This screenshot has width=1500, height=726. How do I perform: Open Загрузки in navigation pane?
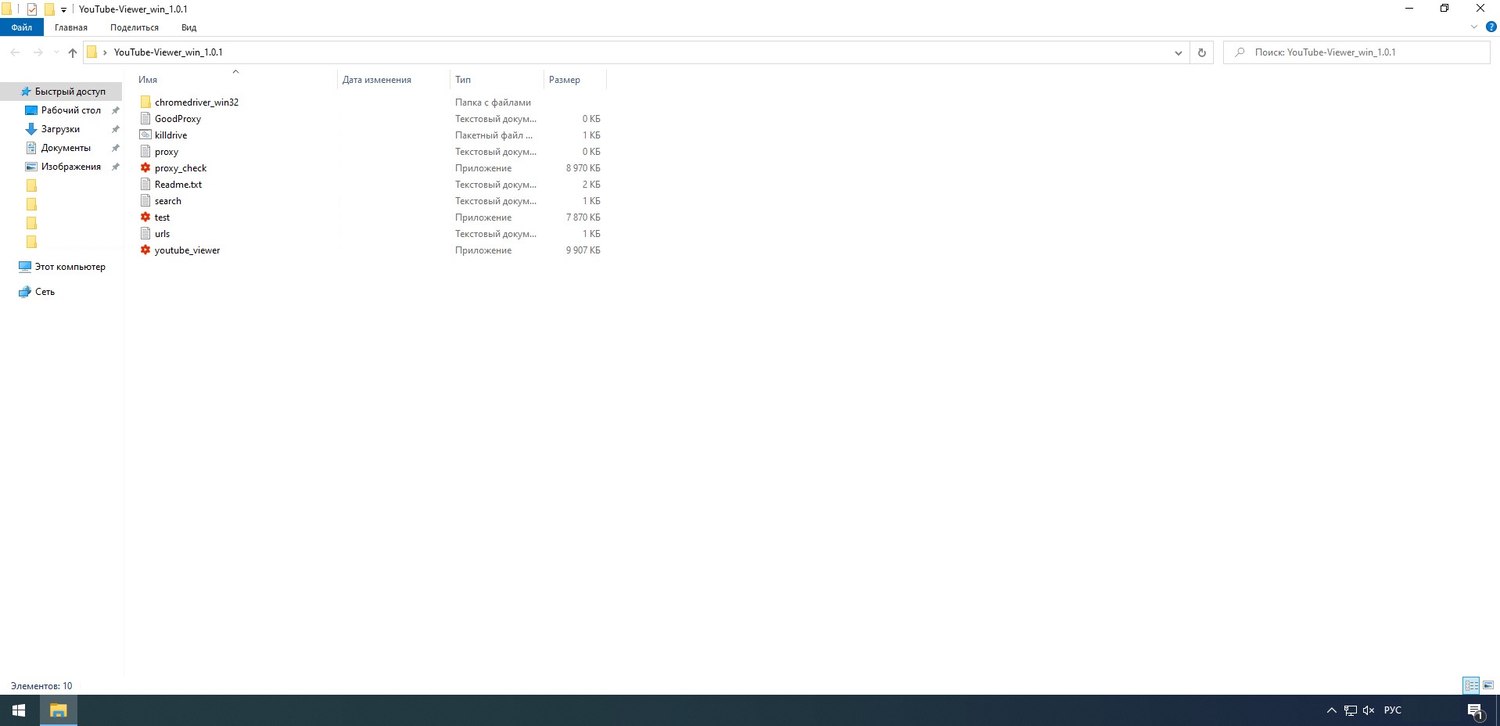[x=60, y=129]
